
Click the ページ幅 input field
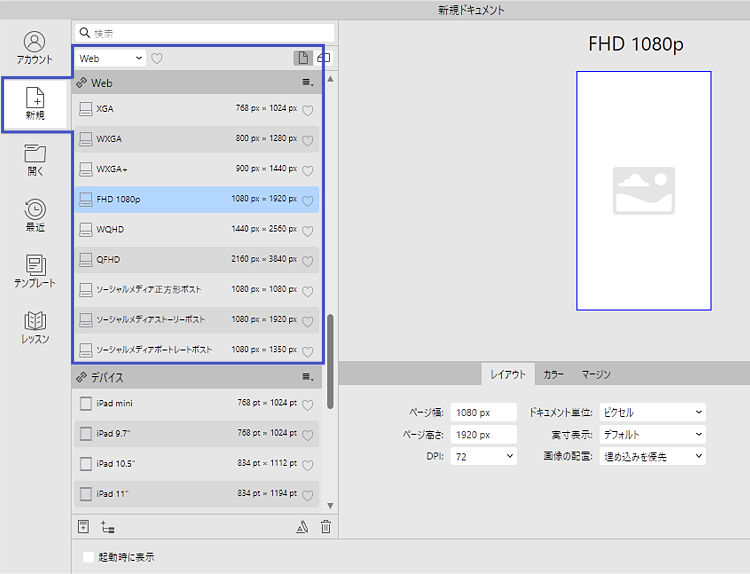tap(483, 412)
